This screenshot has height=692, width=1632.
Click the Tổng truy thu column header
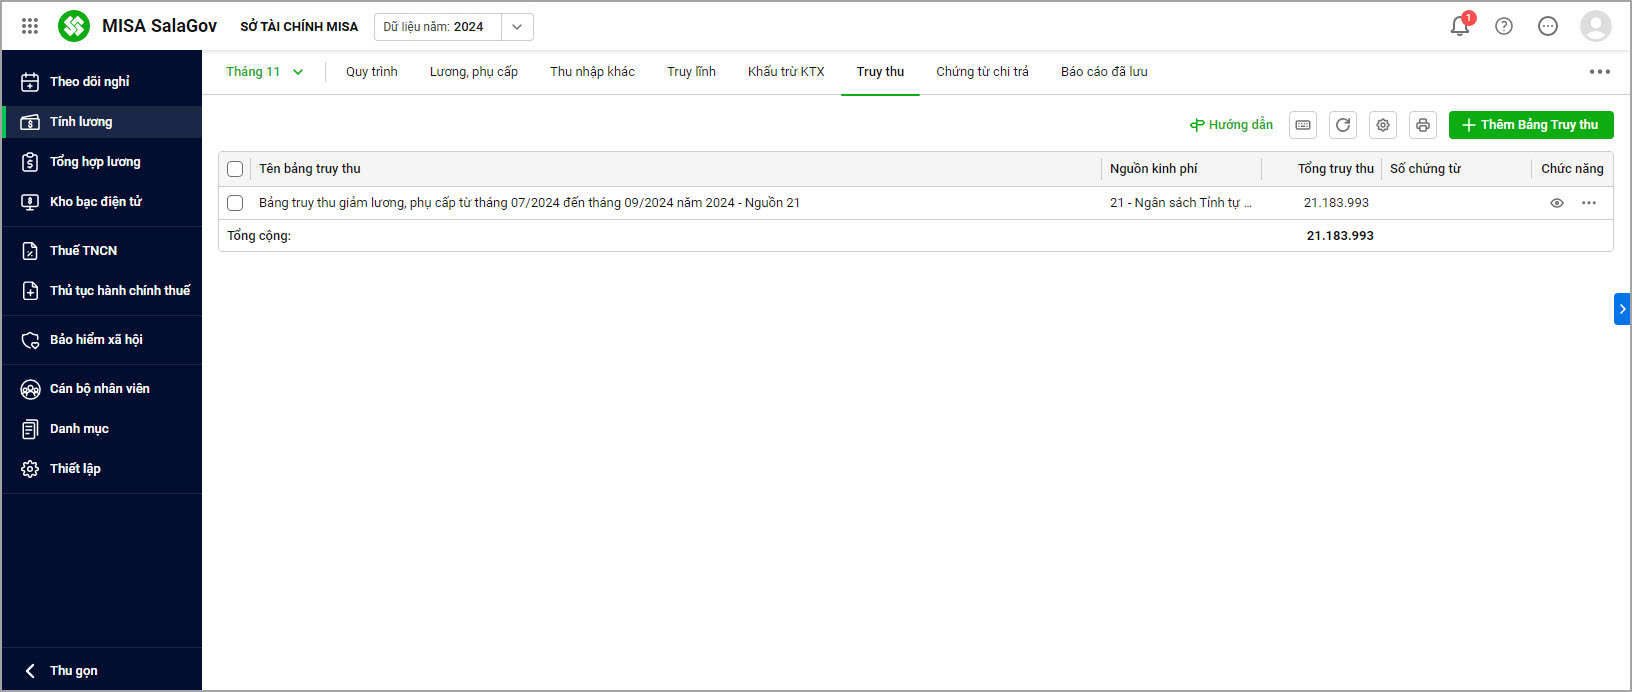pos(1336,169)
